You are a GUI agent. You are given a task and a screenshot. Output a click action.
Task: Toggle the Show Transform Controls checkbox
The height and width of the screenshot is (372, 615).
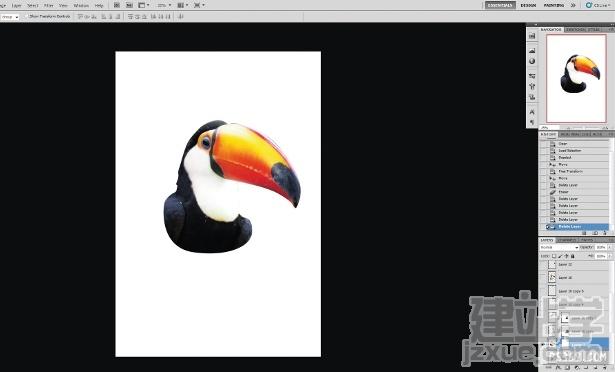27,16
